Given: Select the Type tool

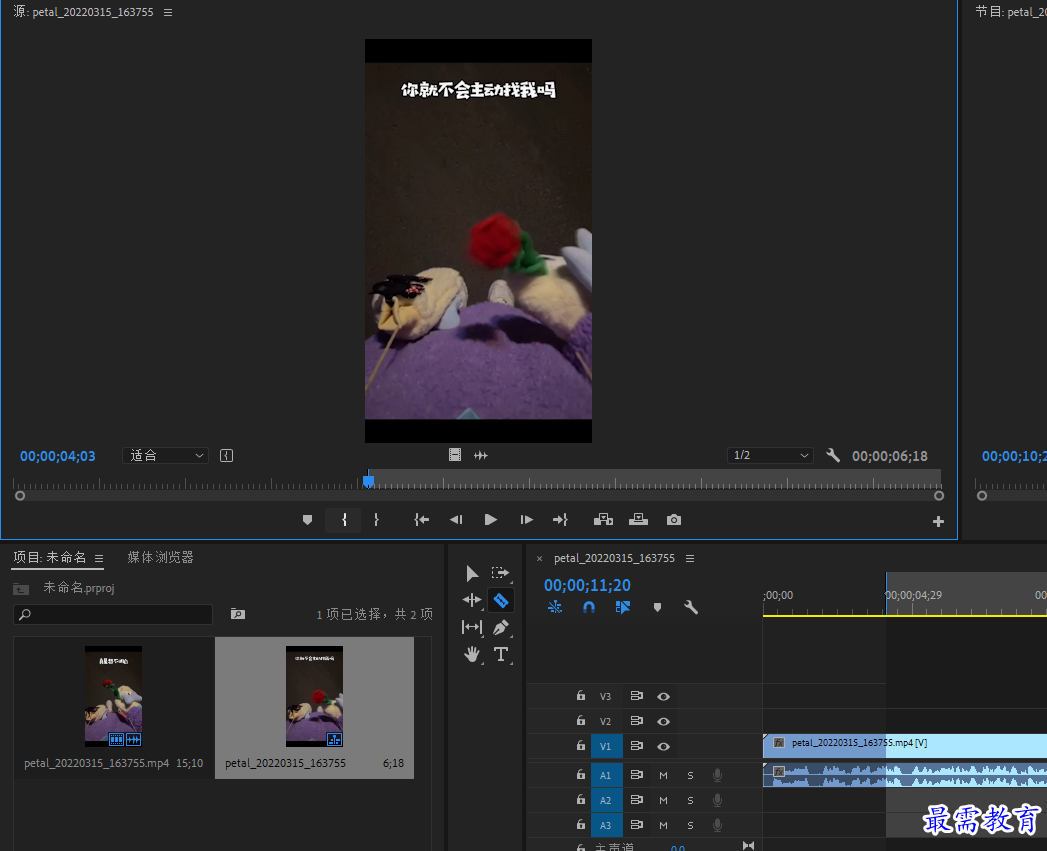Looking at the screenshot, I should point(501,655).
